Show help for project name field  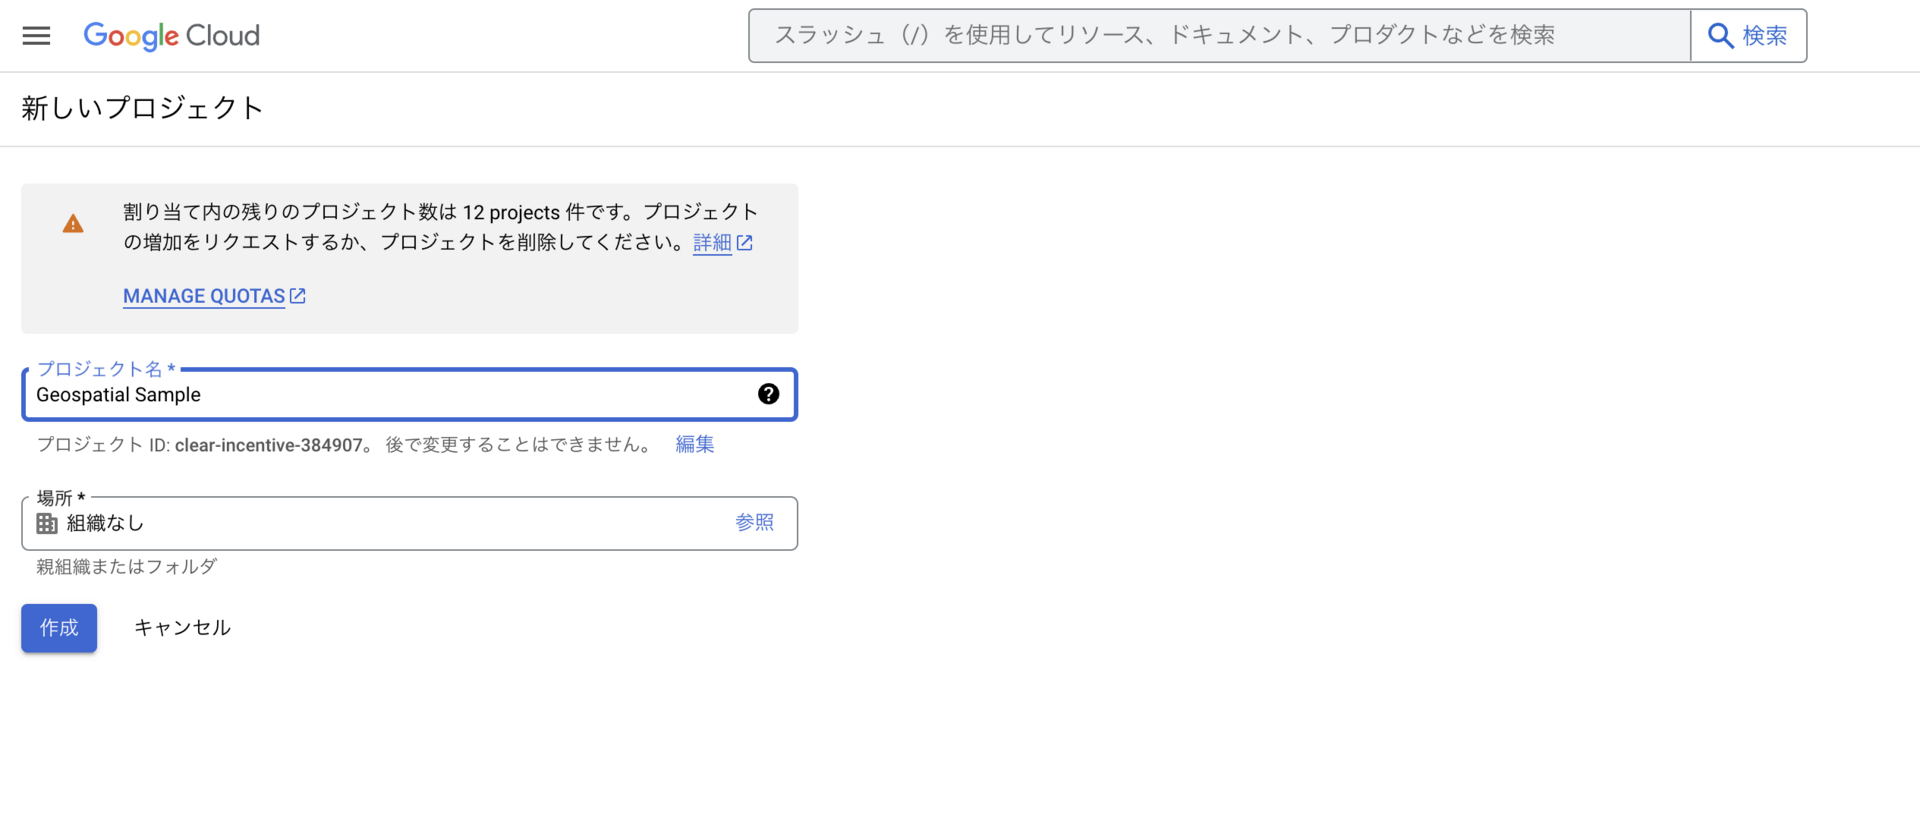[768, 394]
